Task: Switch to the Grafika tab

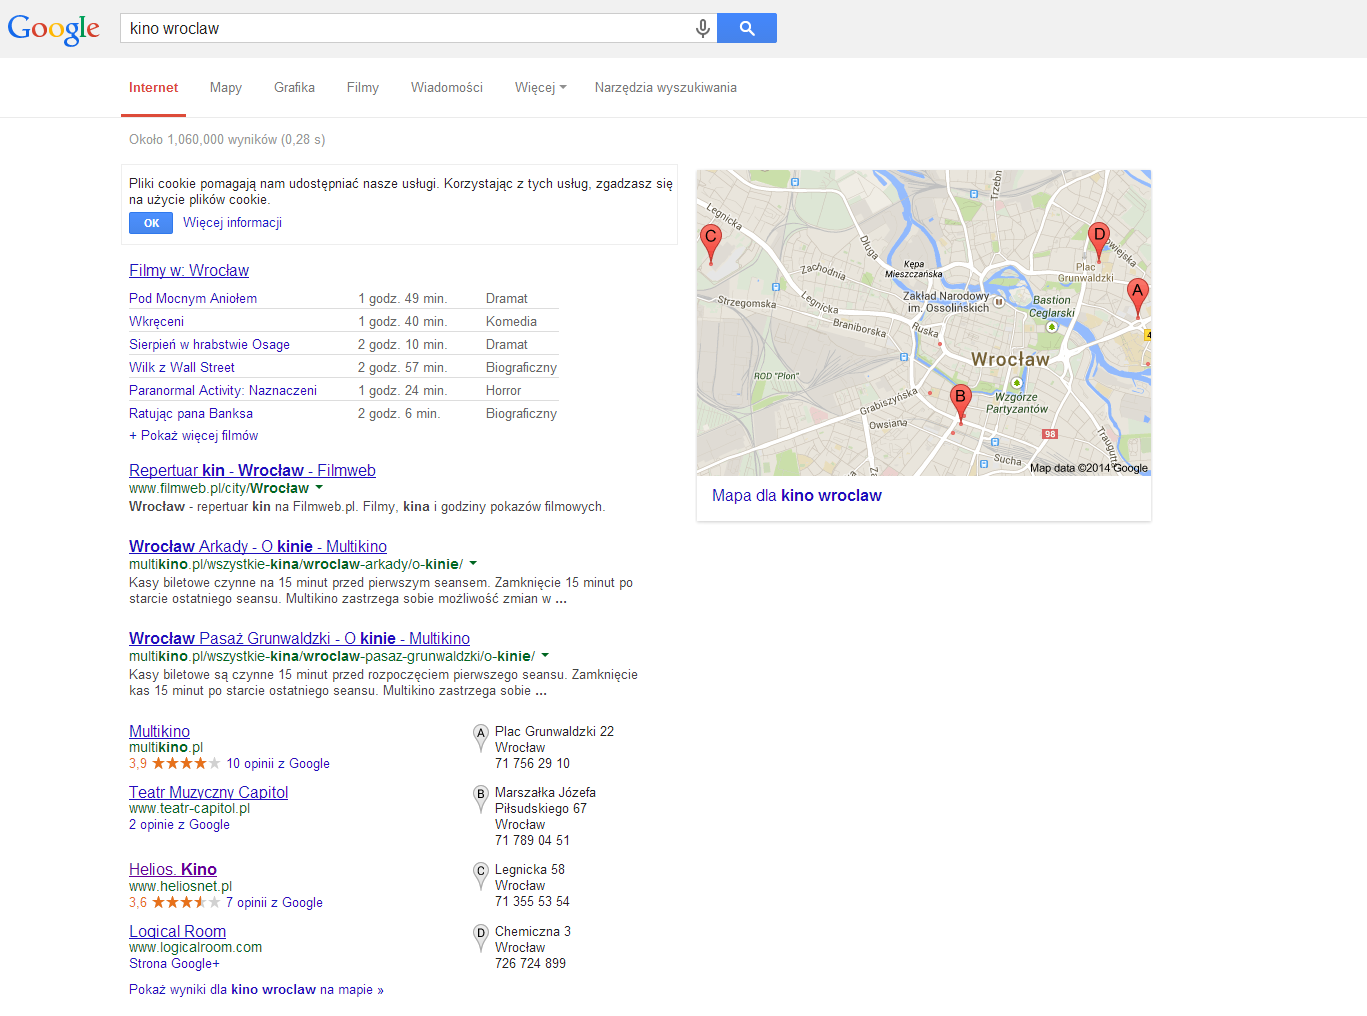Action: coord(294,88)
